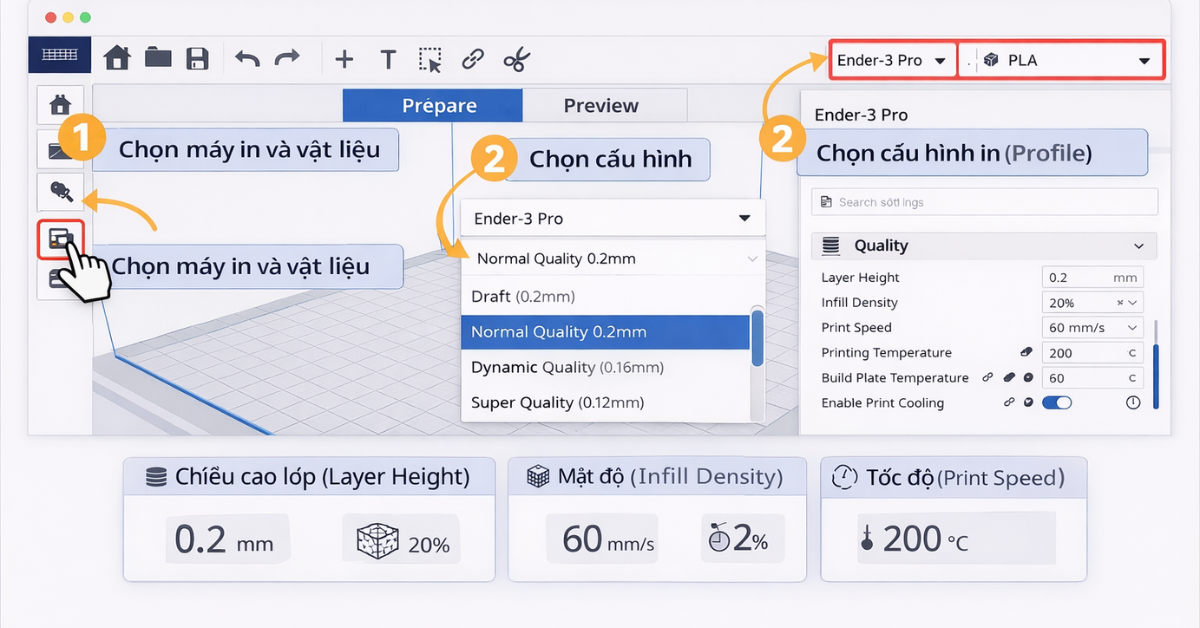Undo the last action

[x=245, y=58]
